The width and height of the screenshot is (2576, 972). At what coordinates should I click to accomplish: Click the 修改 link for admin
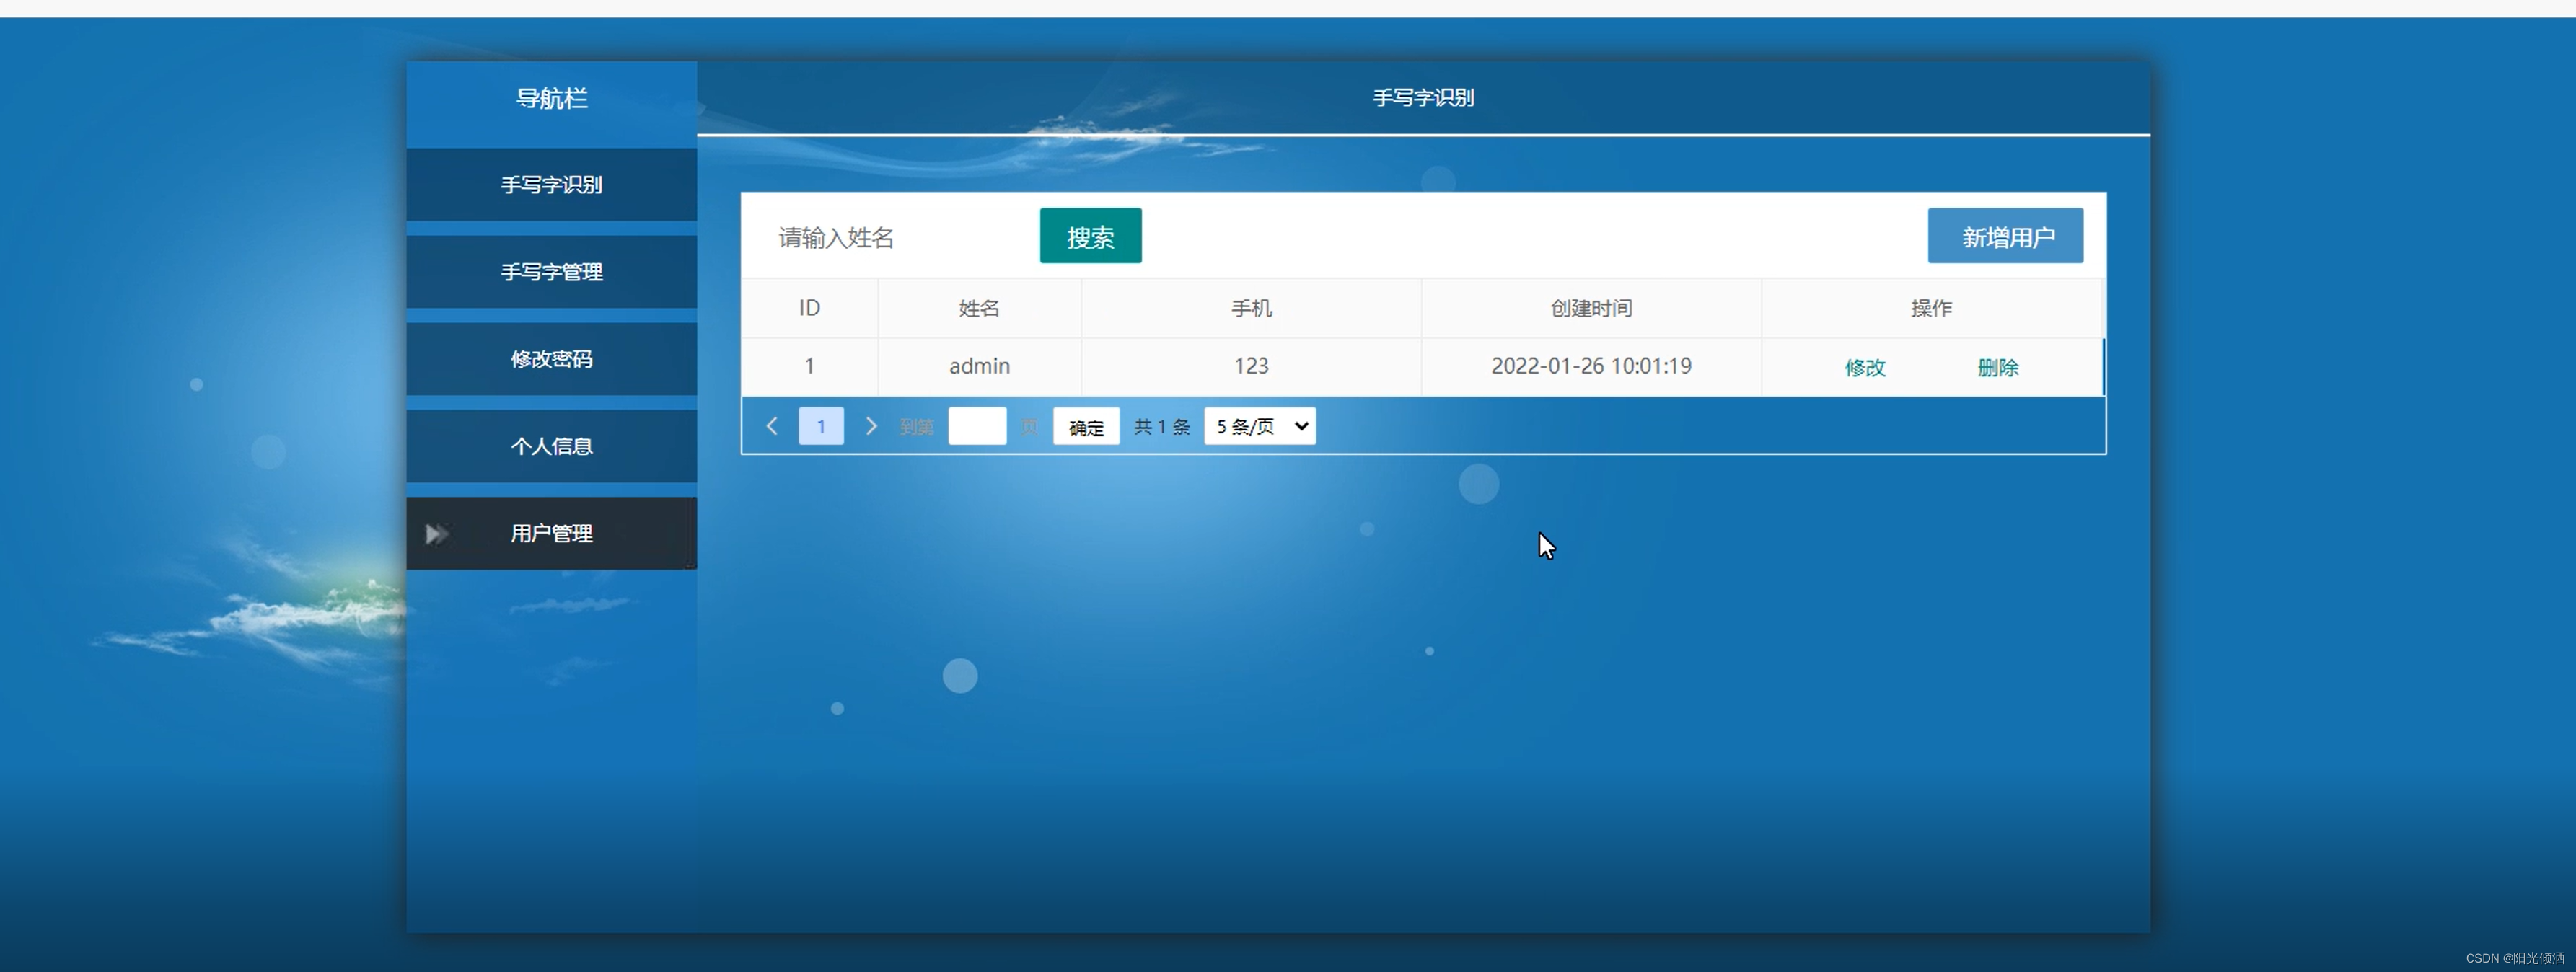(x=1864, y=367)
